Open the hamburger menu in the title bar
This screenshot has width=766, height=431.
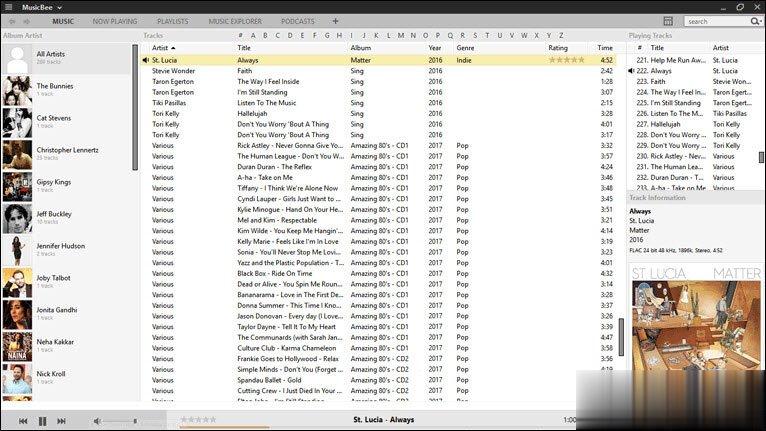click(8, 7)
